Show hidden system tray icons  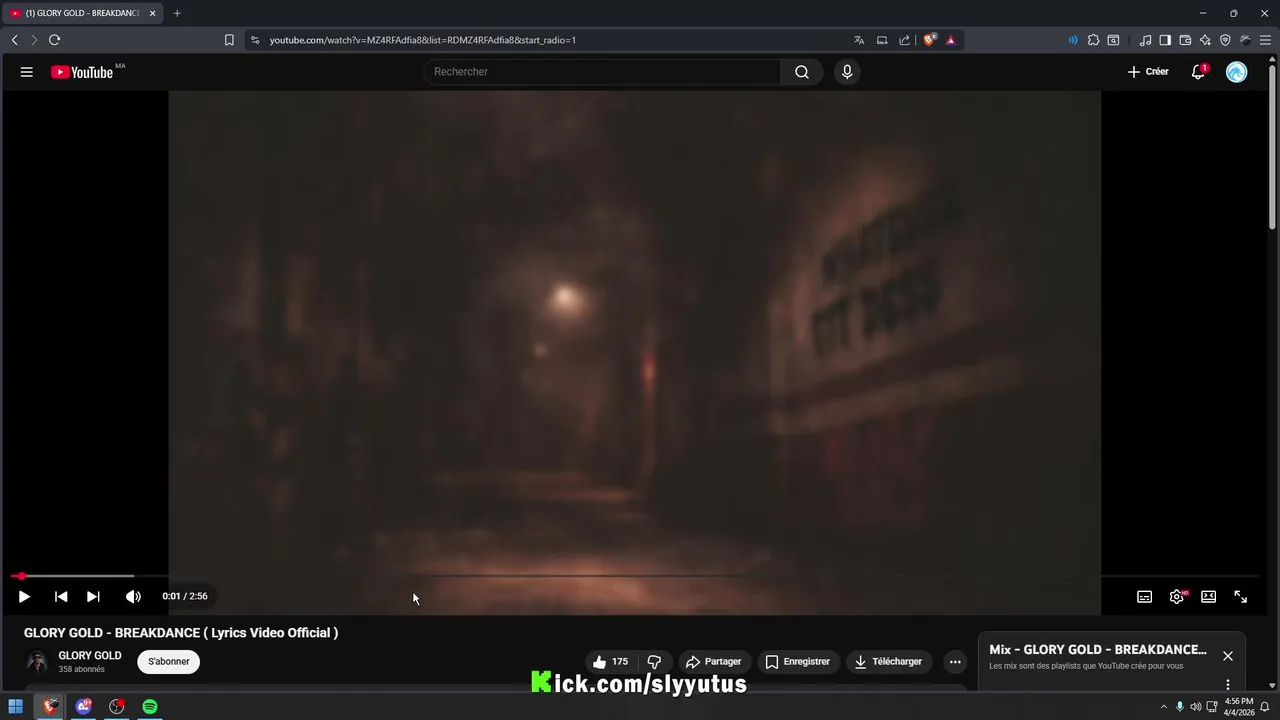click(x=1163, y=707)
